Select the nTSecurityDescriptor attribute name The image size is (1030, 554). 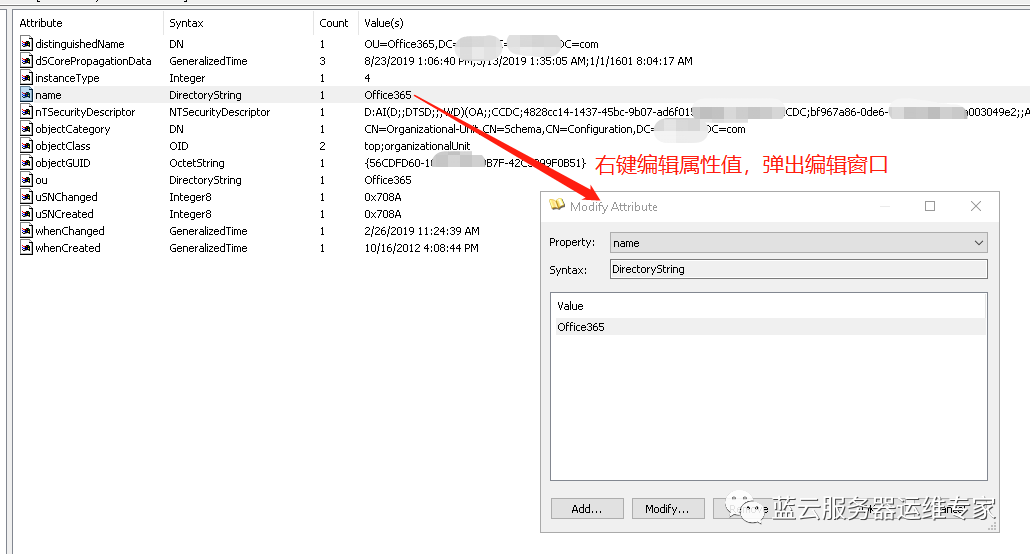(85, 112)
